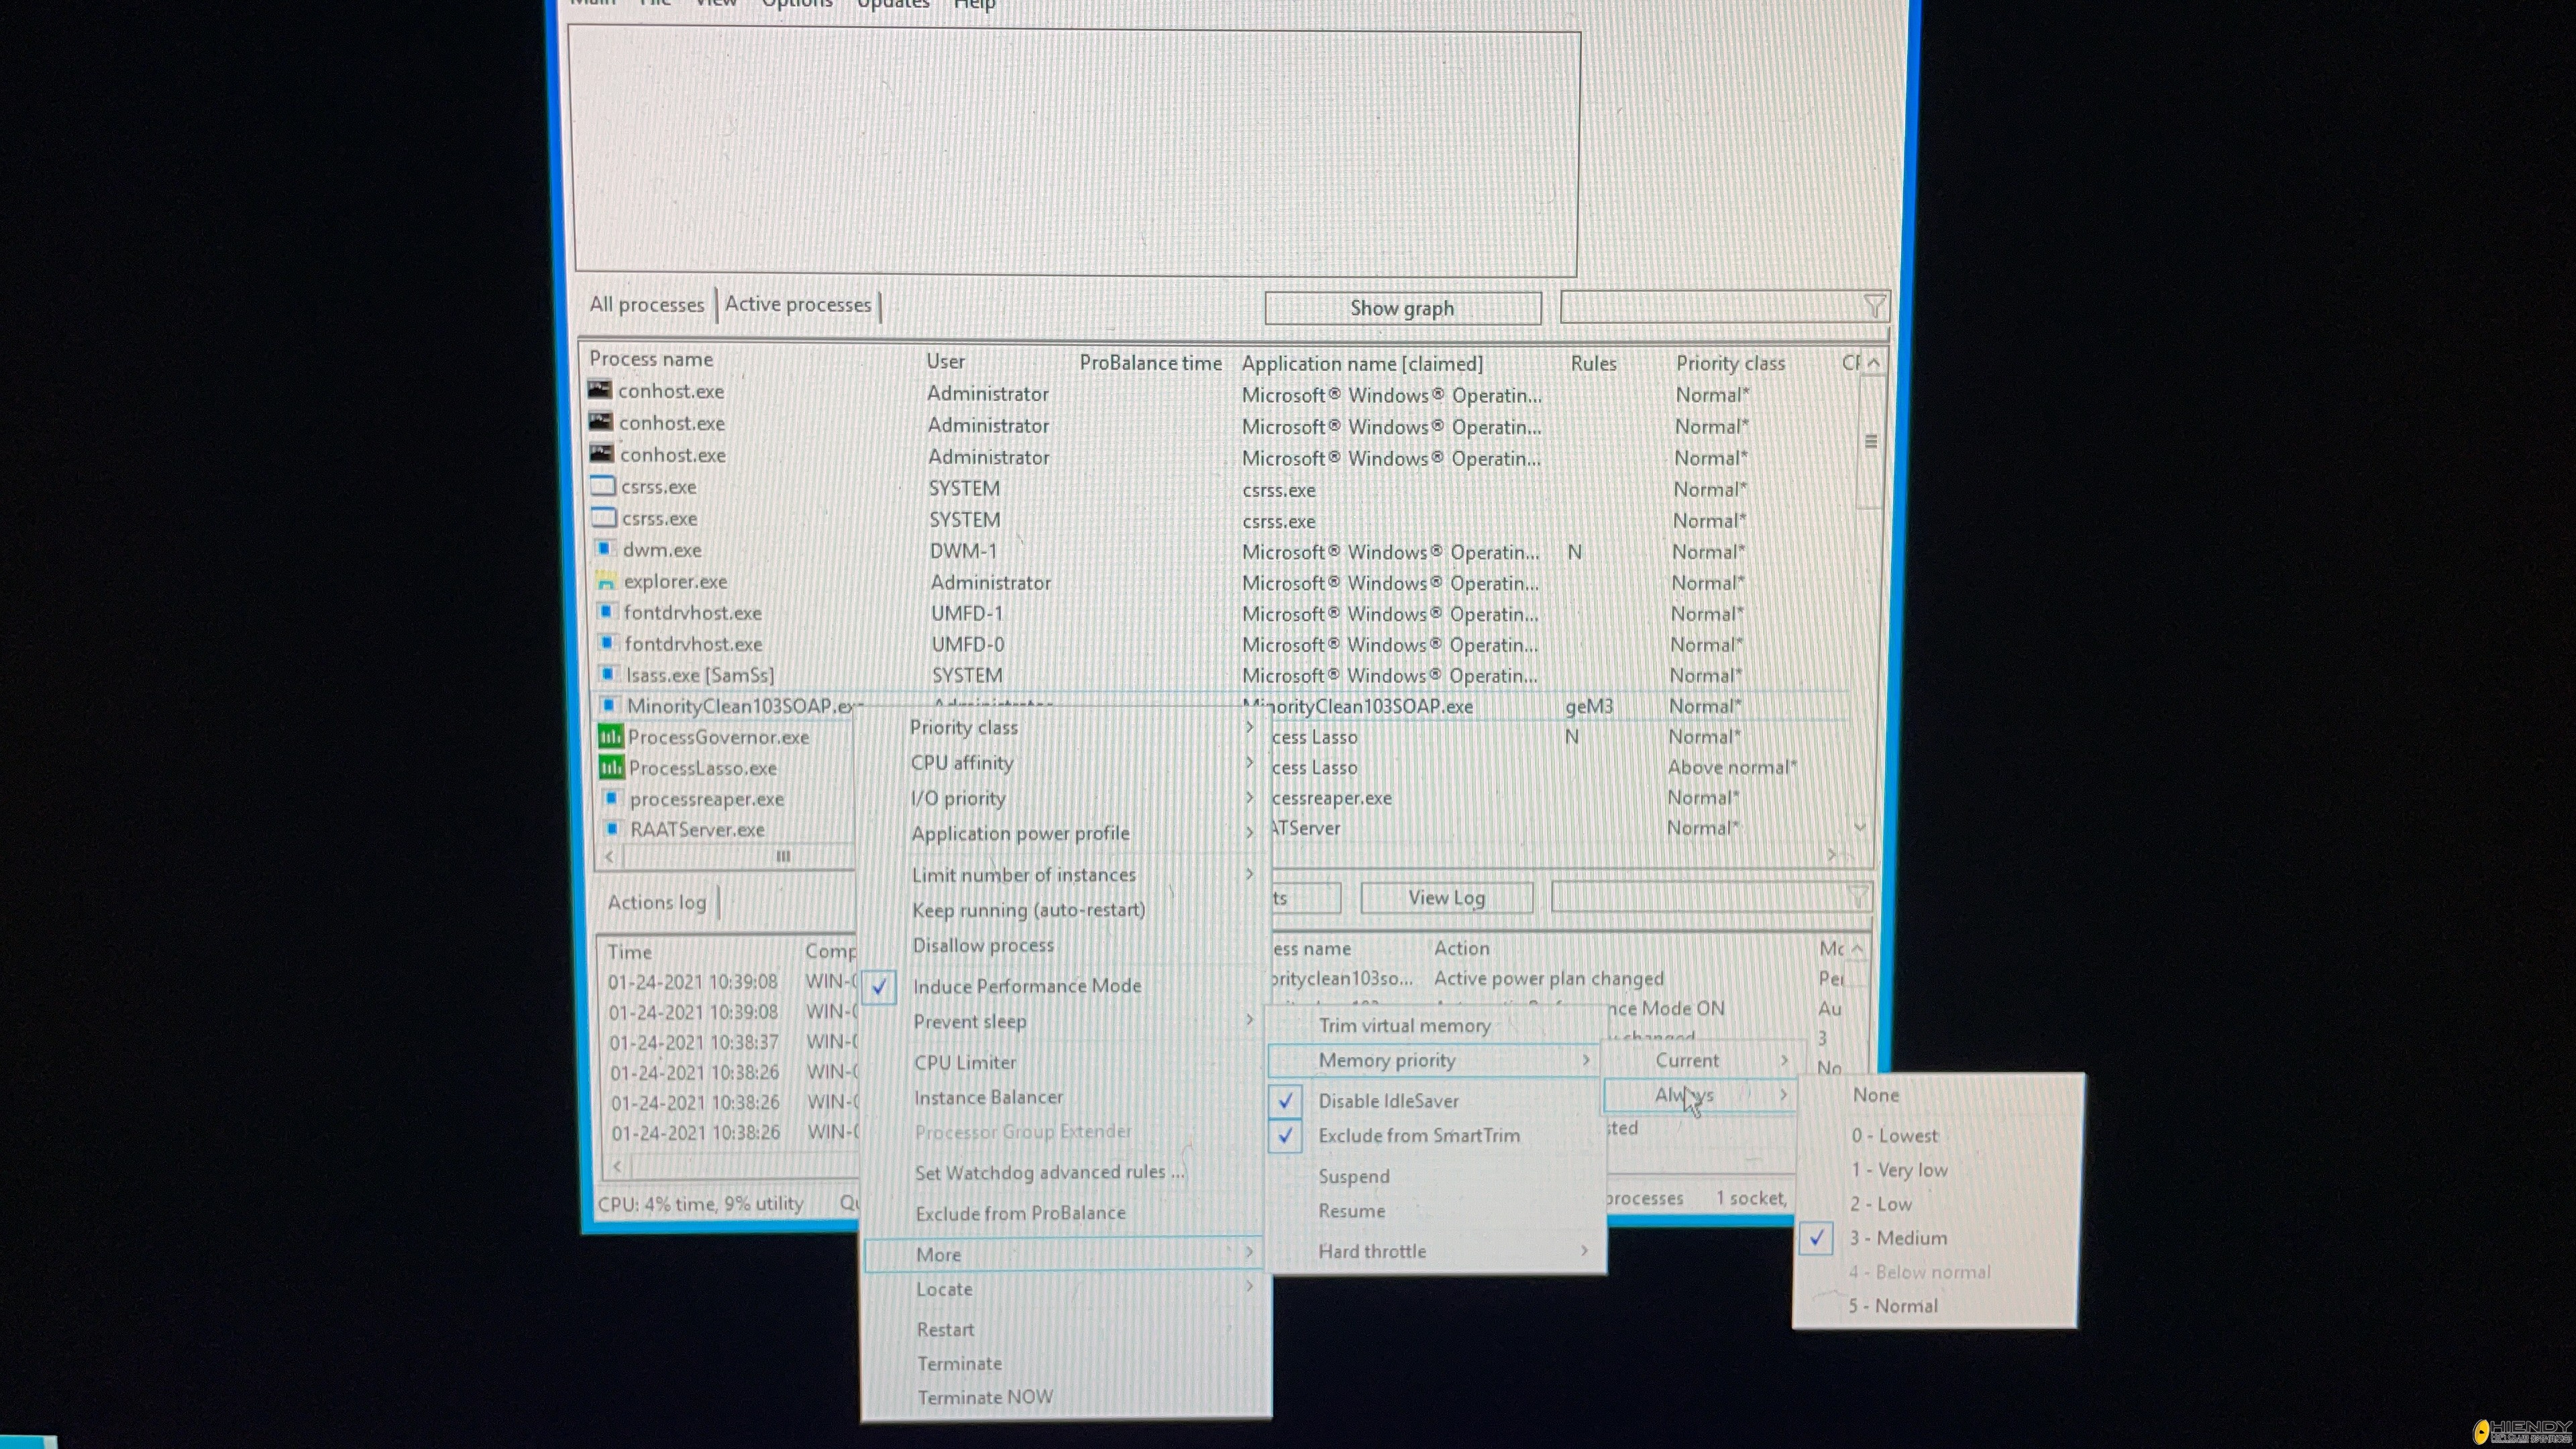Switch to Active processes tab

pyautogui.click(x=797, y=304)
